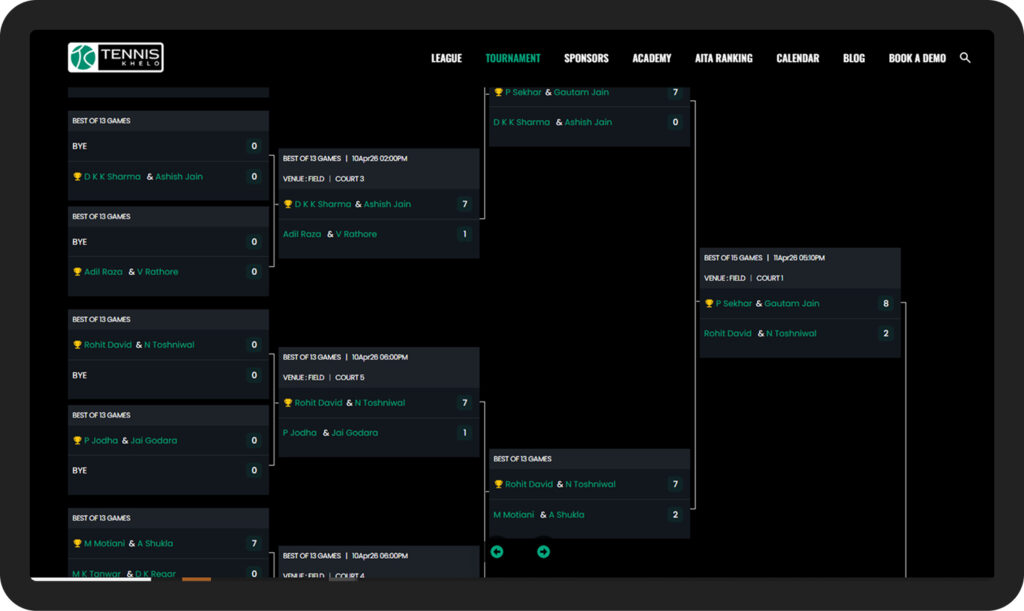Select score 2 for Rohit David in Court 1

click(886, 333)
